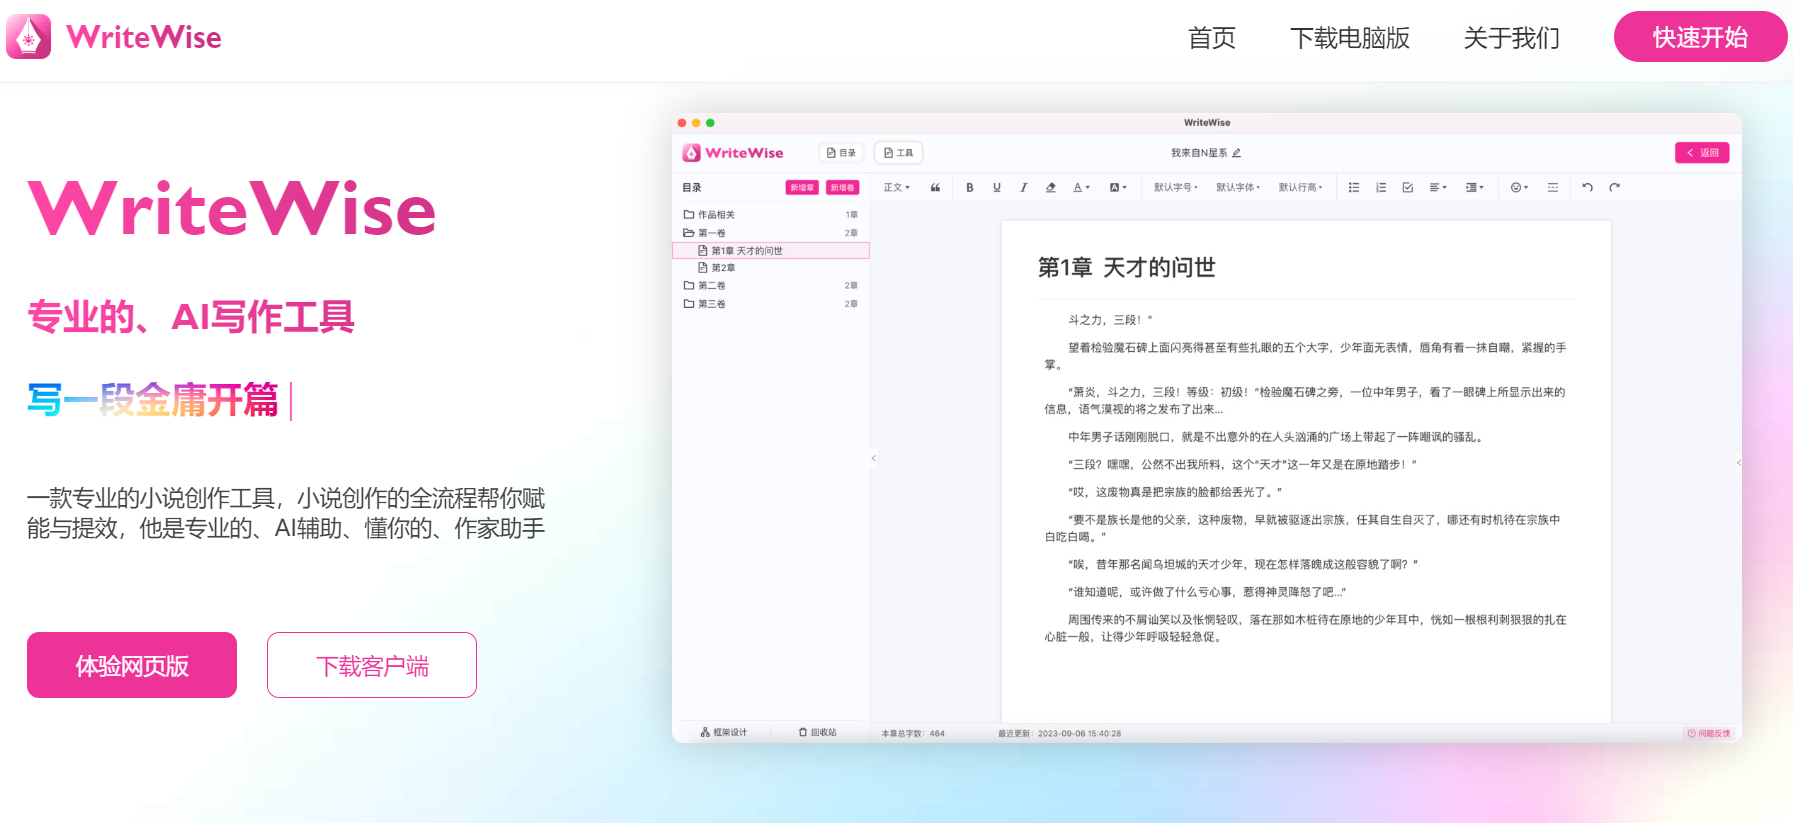
Task: Click the paragraph starting 周围传来的不屑讪笑
Action: (1305, 628)
